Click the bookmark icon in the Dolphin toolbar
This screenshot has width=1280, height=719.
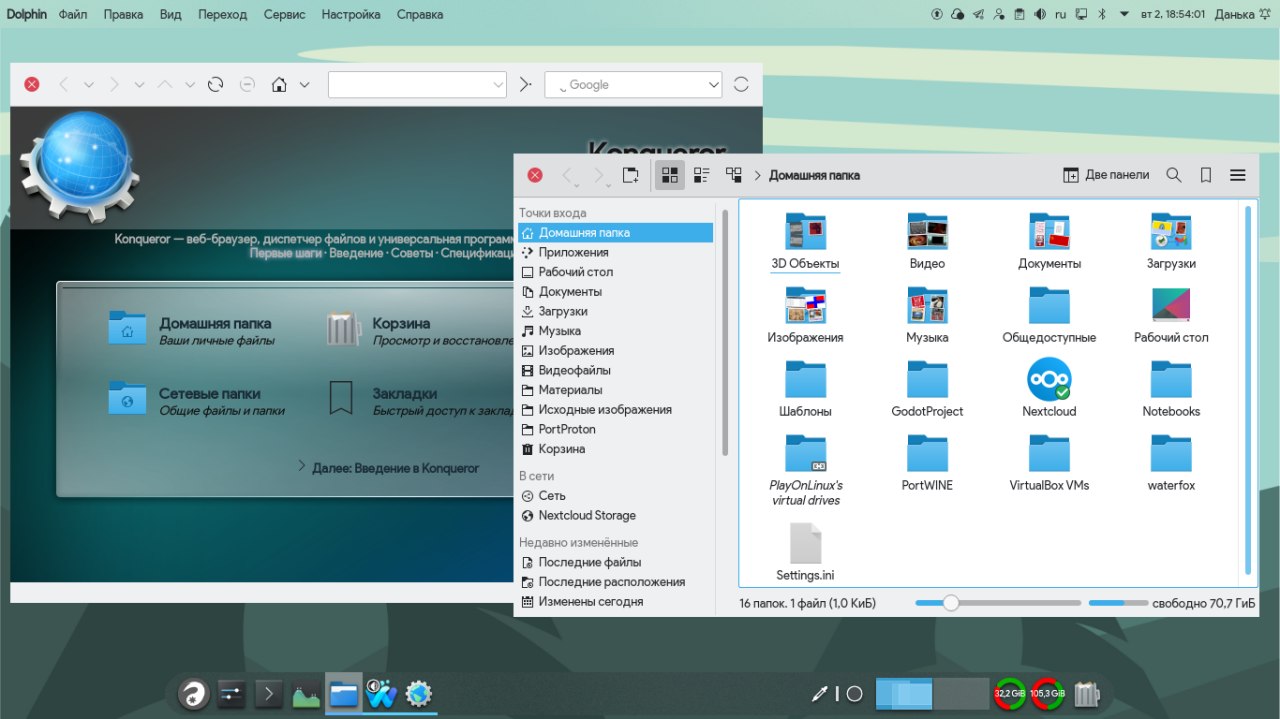1206,175
